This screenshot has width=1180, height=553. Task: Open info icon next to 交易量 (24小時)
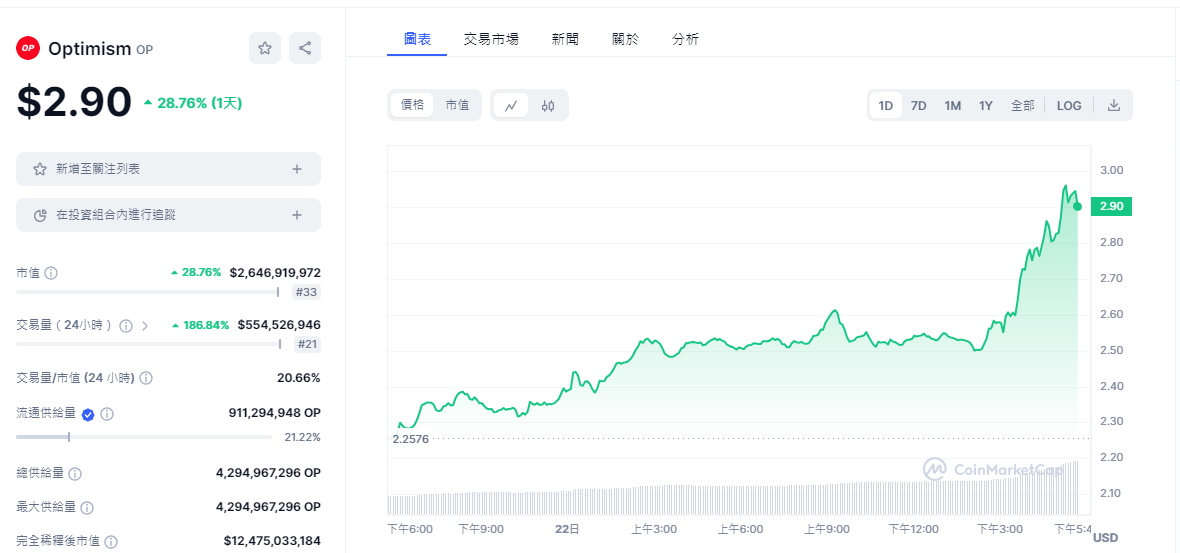point(126,326)
